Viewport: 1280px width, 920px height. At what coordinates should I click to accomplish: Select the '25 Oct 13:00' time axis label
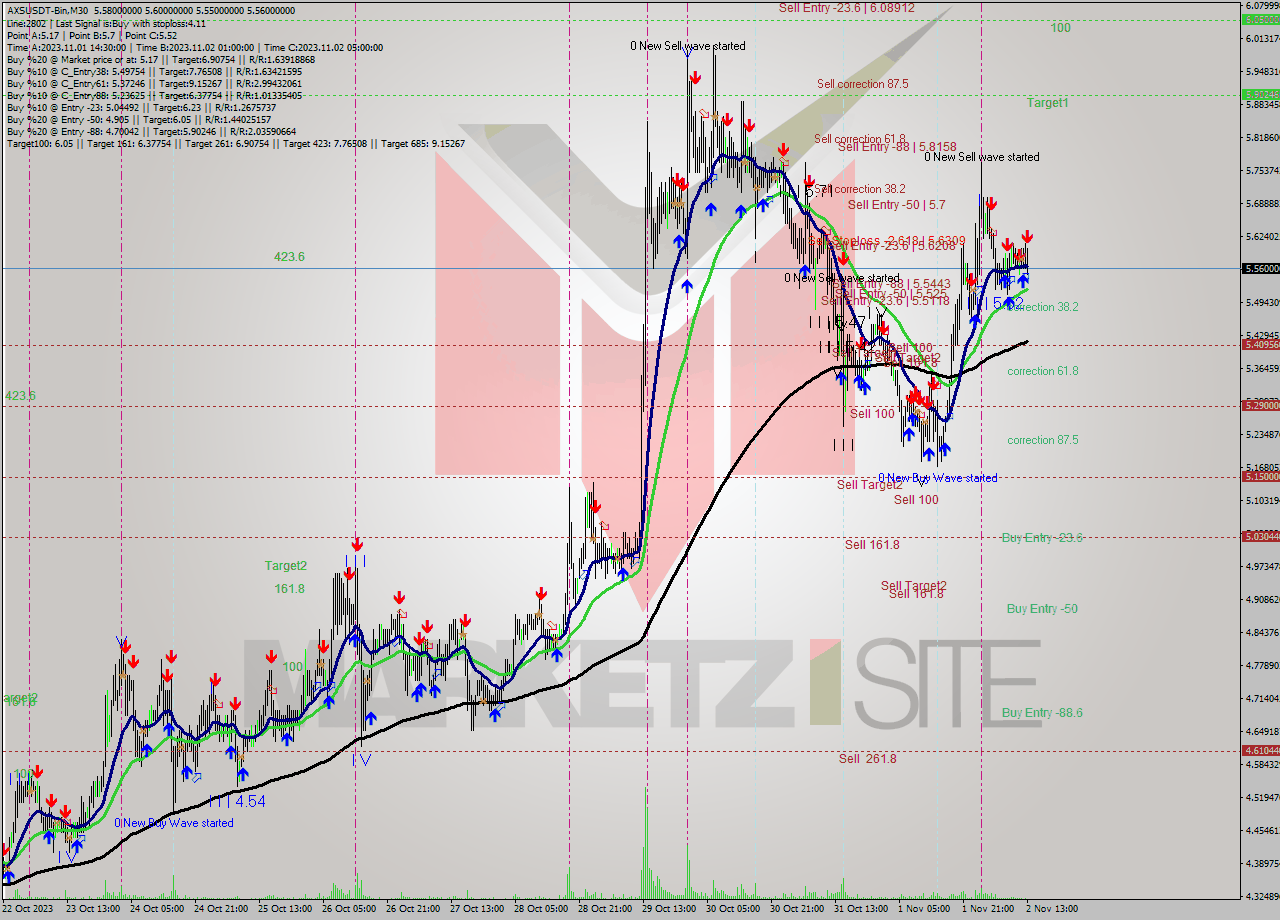[286, 909]
